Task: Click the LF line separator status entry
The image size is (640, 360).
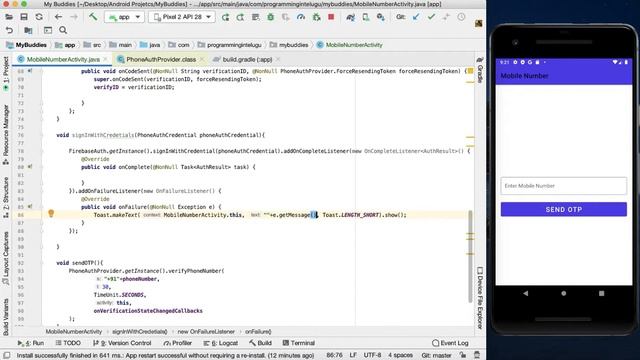Action: pos(353,356)
